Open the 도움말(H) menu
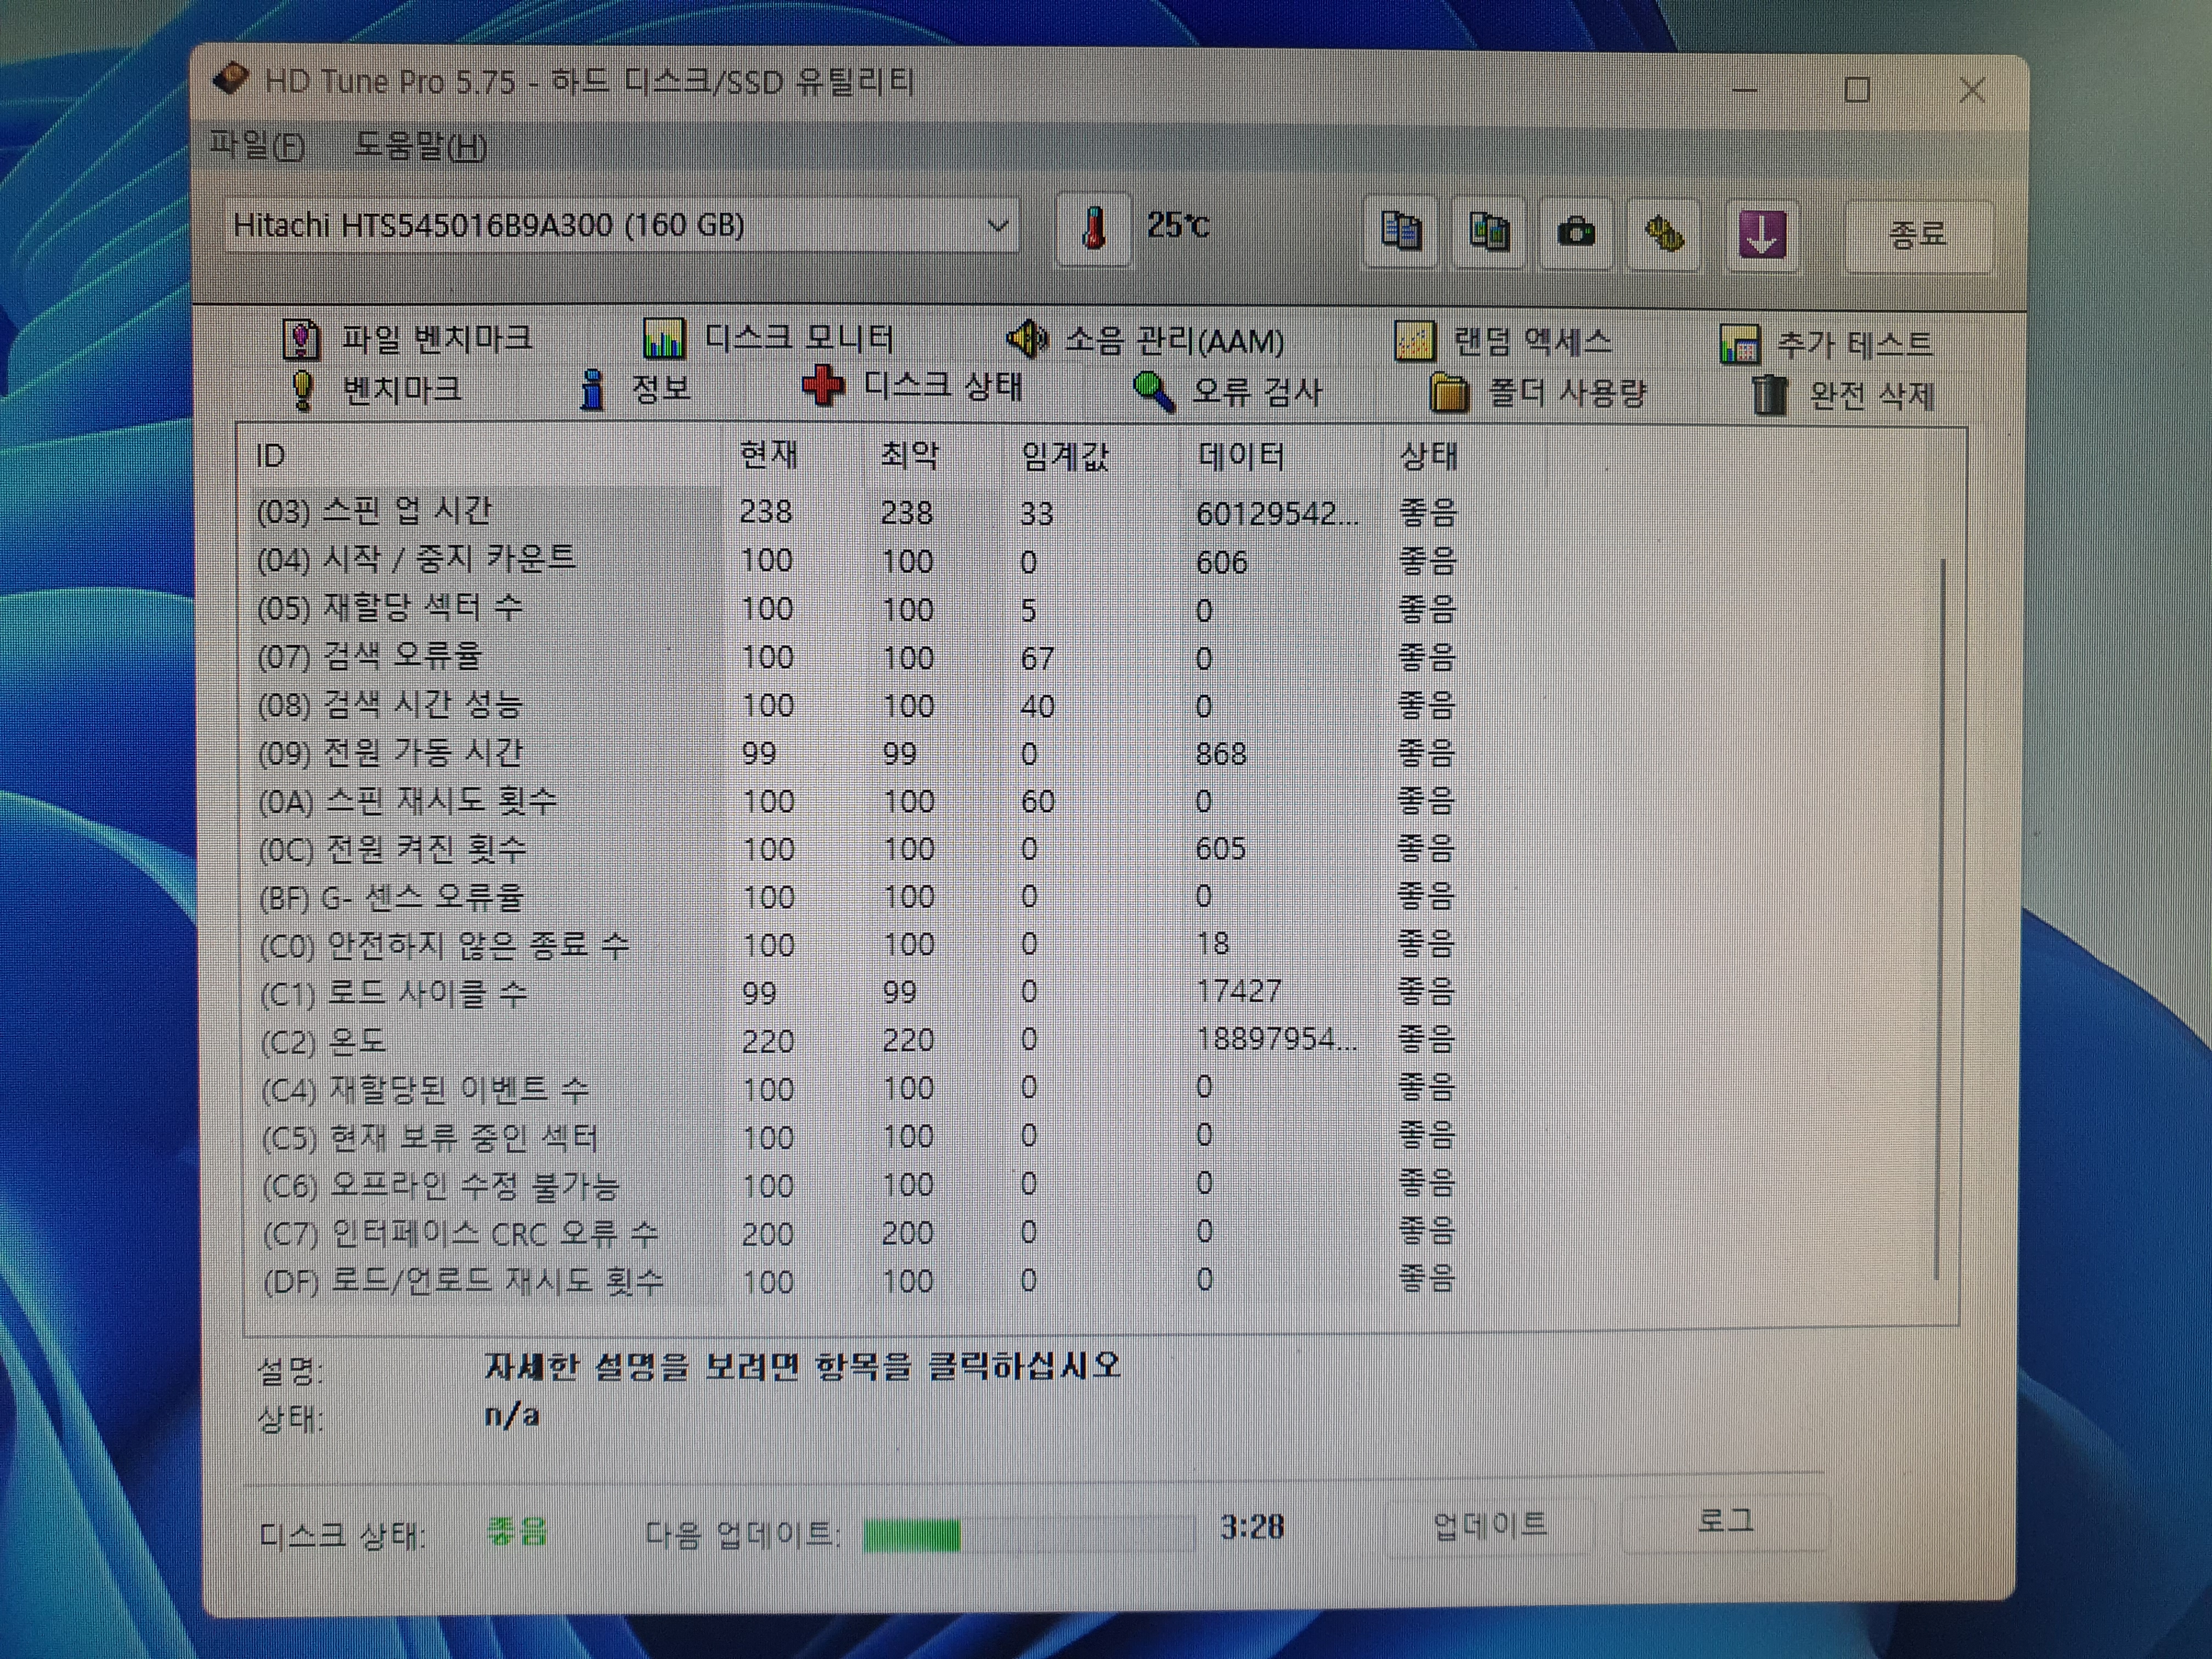This screenshot has height=1659, width=2212. point(420,147)
